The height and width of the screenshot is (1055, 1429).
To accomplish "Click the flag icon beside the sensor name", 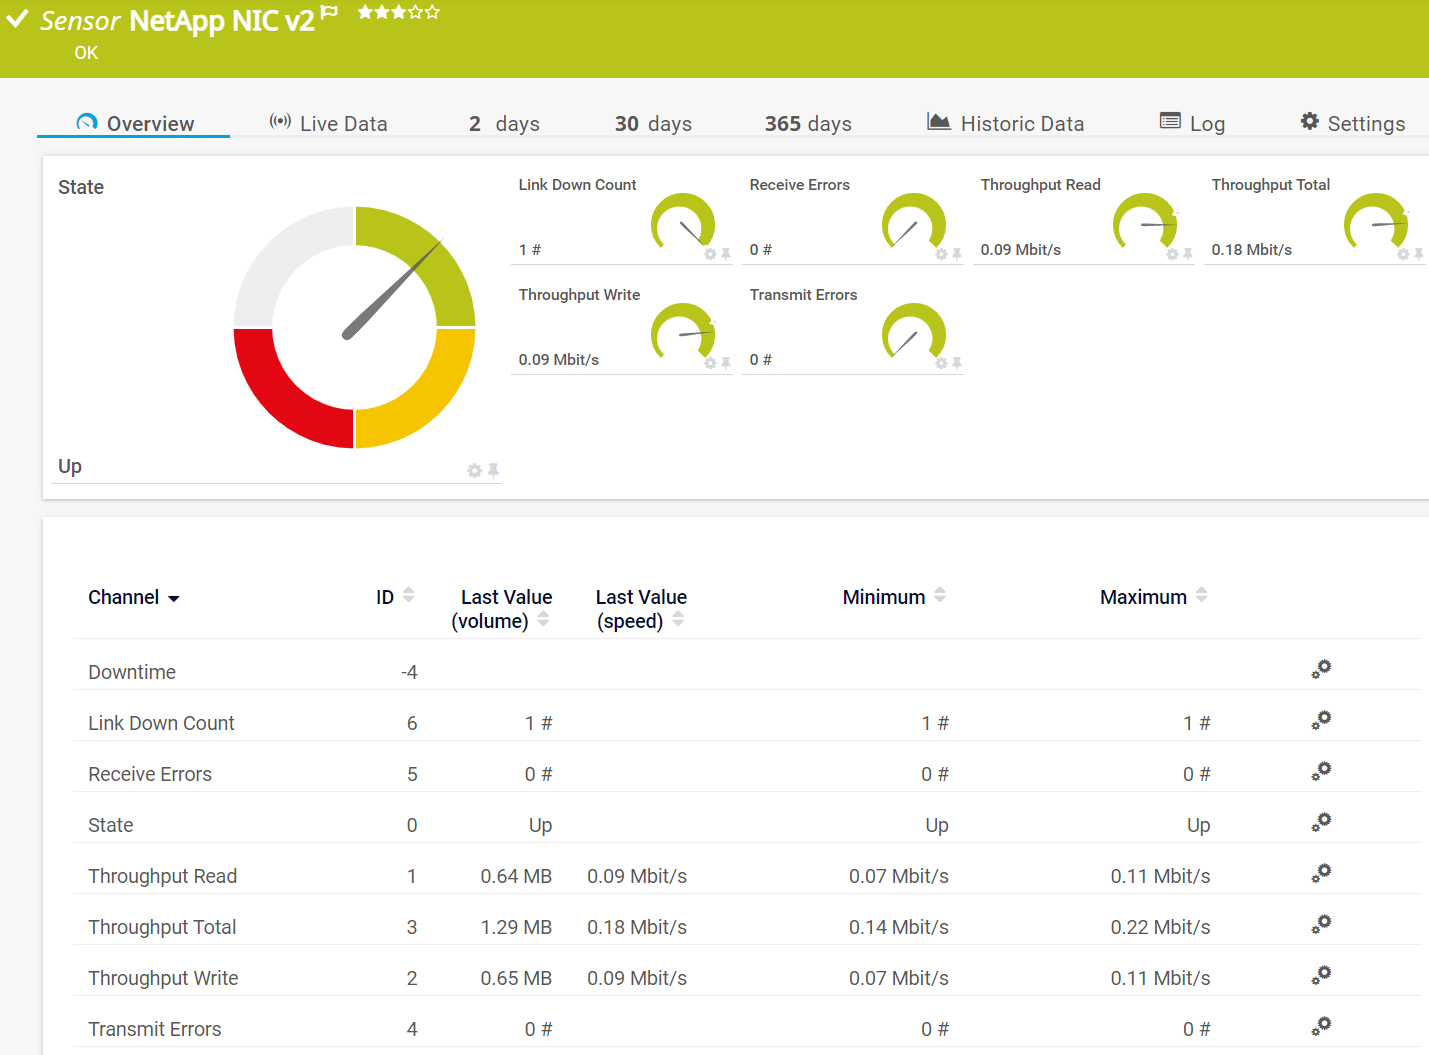I will tap(329, 12).
